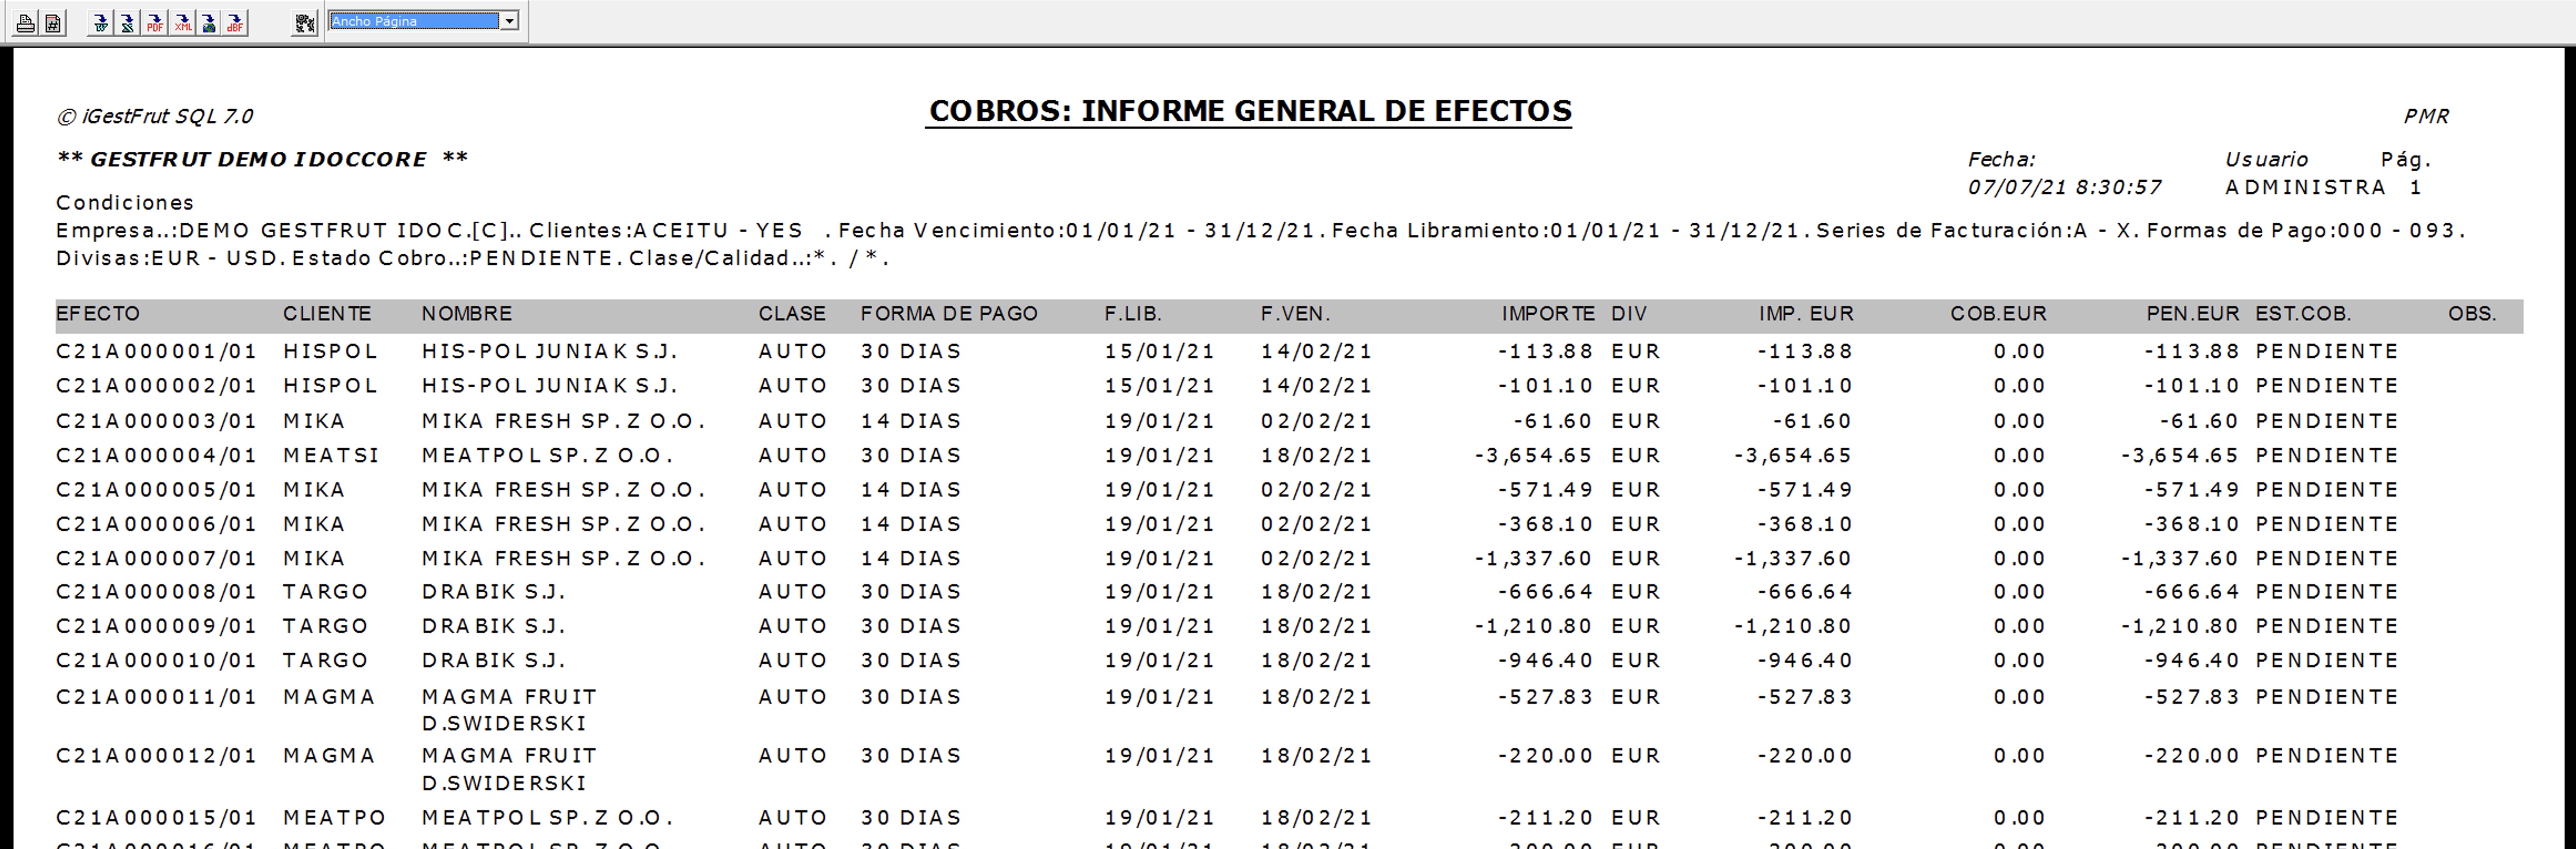Open the gears configuration icon
Screen dimensions: 2576x849
pos(304,22)
